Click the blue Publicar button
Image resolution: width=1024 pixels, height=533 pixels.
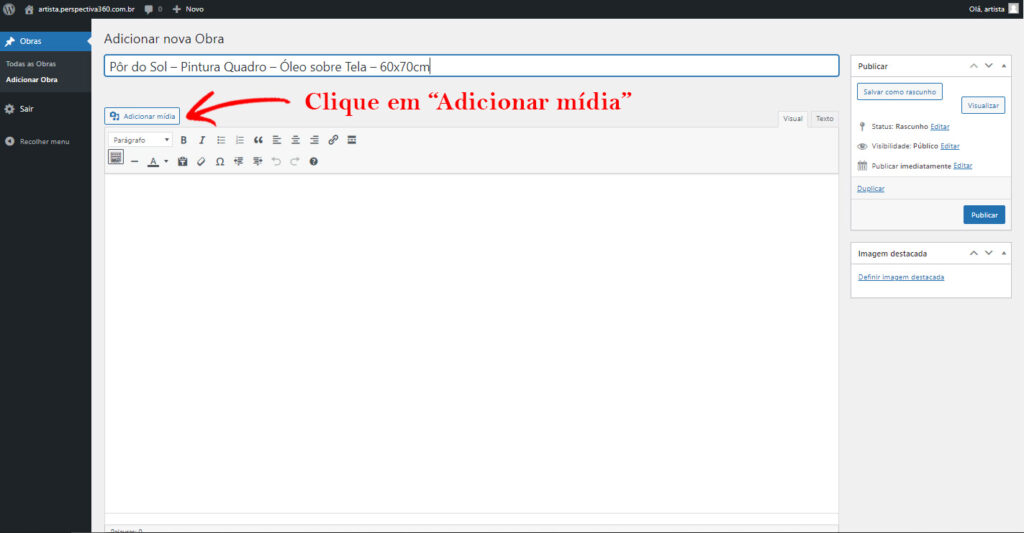pos(984,215)
